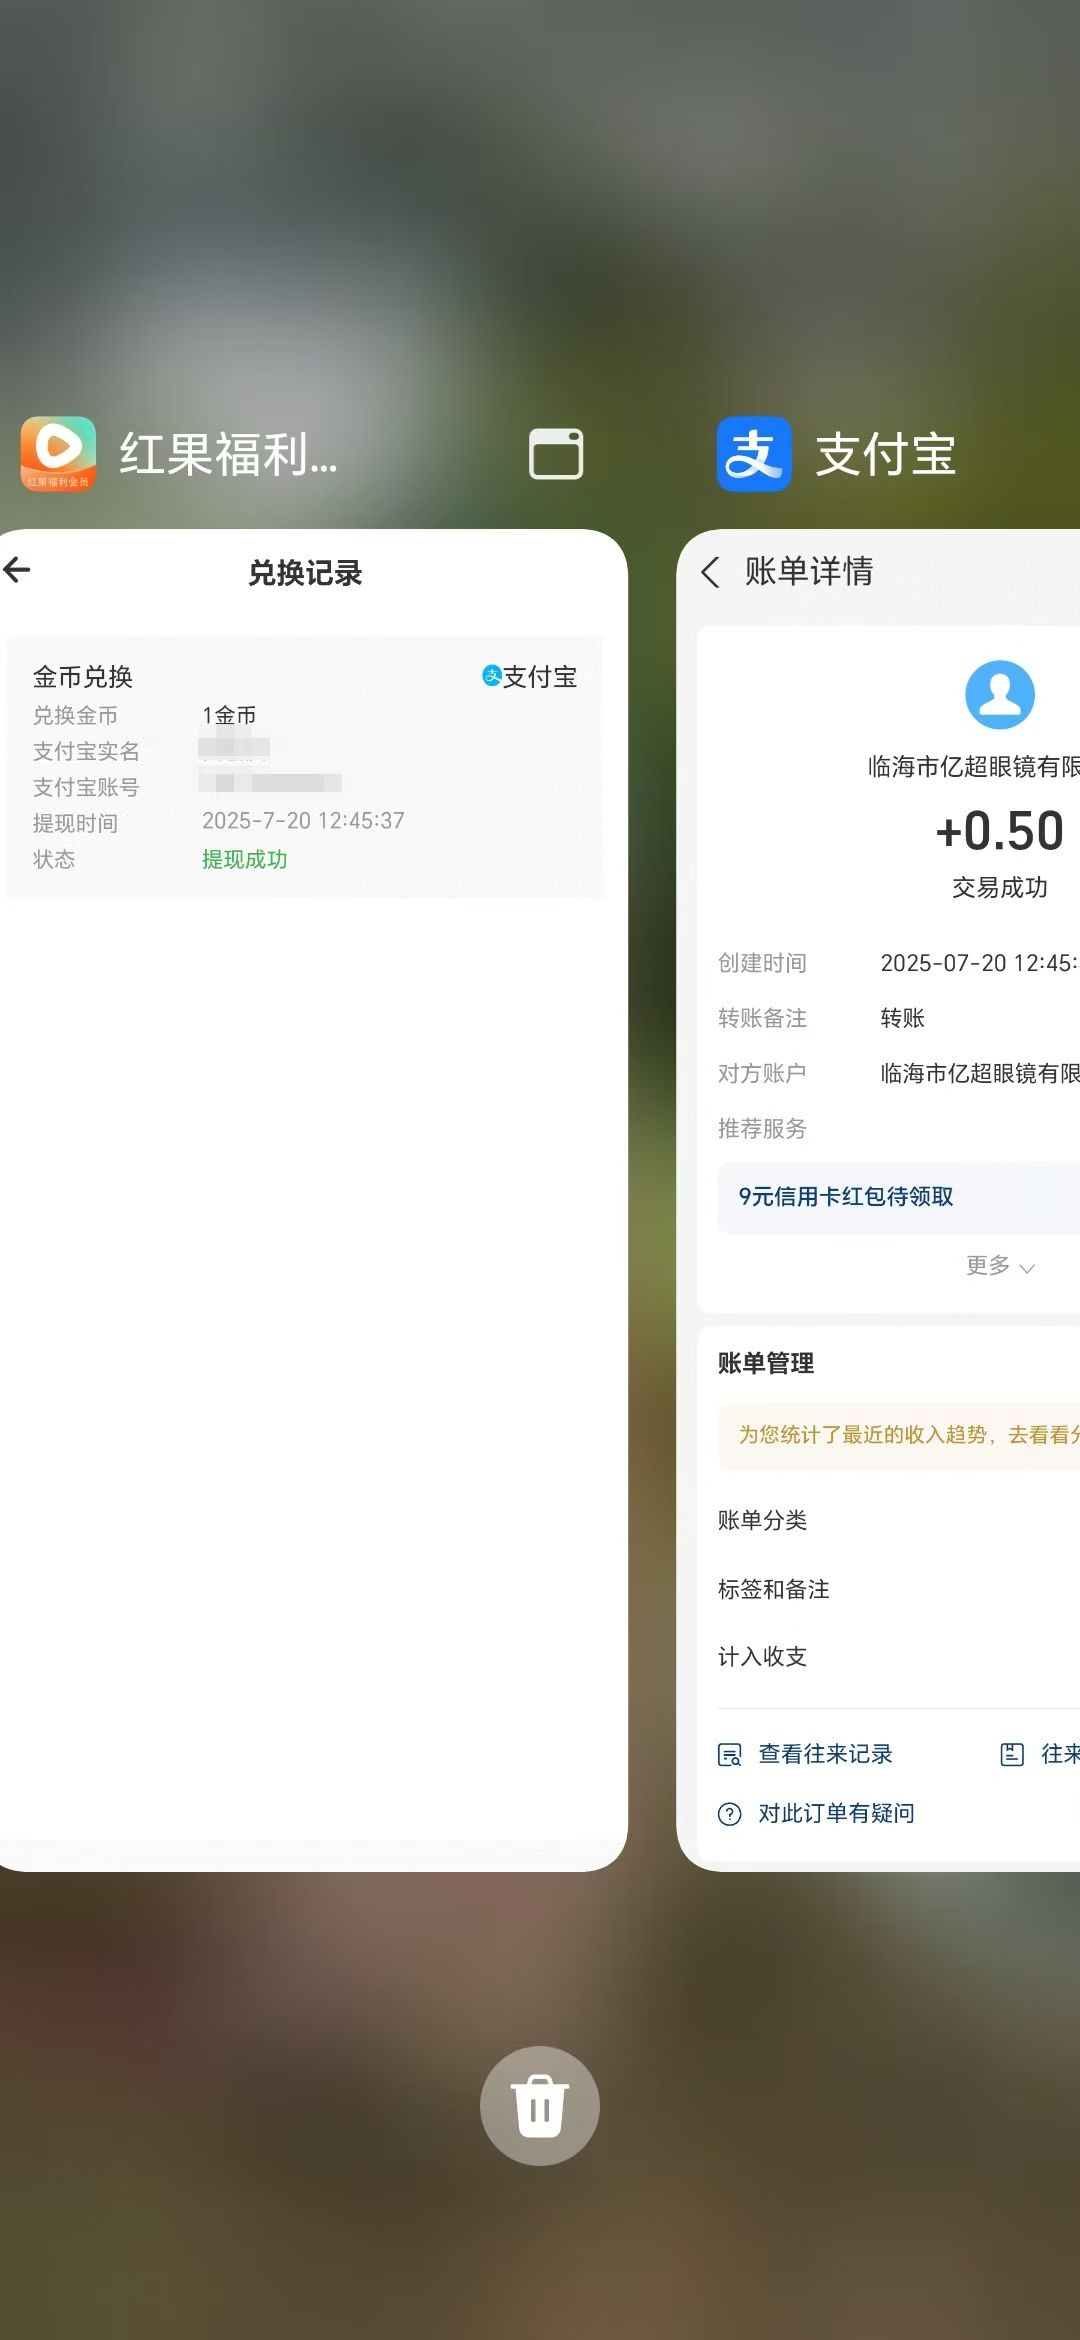Tap the 查看往来记录 icon
This screenshot has height=2340, width=1080.
click(730, 1754)
